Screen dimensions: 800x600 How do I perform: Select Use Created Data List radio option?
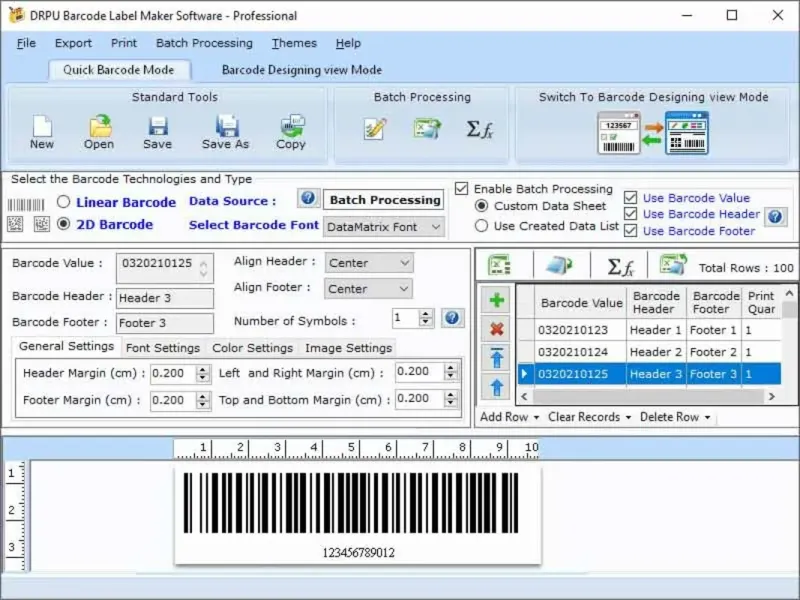click(481, 226)
